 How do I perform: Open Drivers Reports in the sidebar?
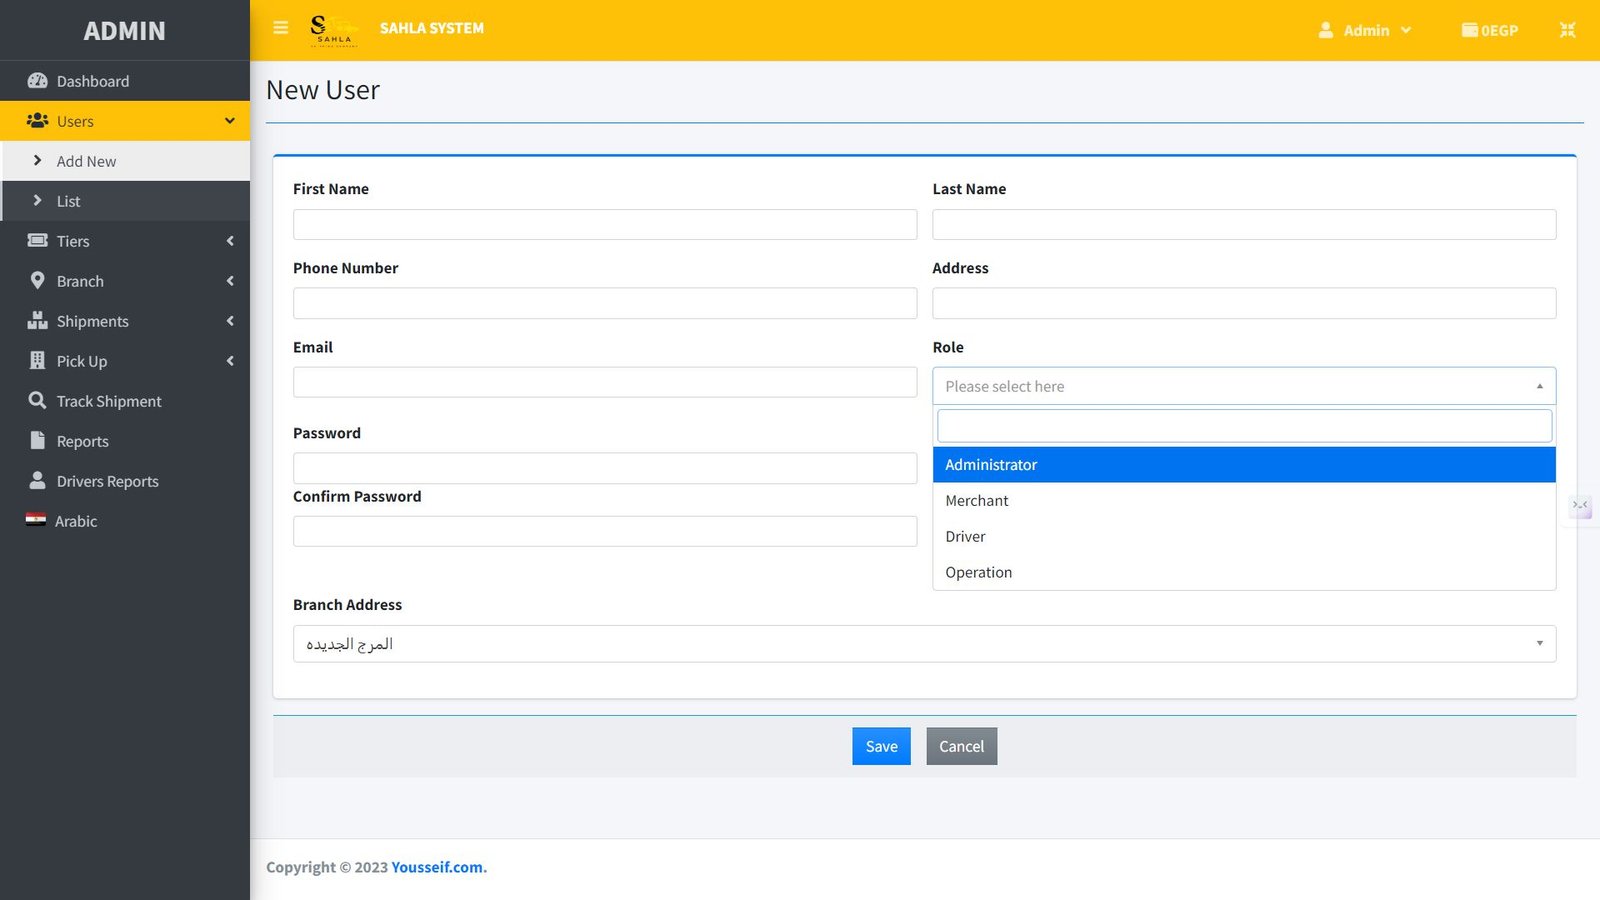point(125,481)
